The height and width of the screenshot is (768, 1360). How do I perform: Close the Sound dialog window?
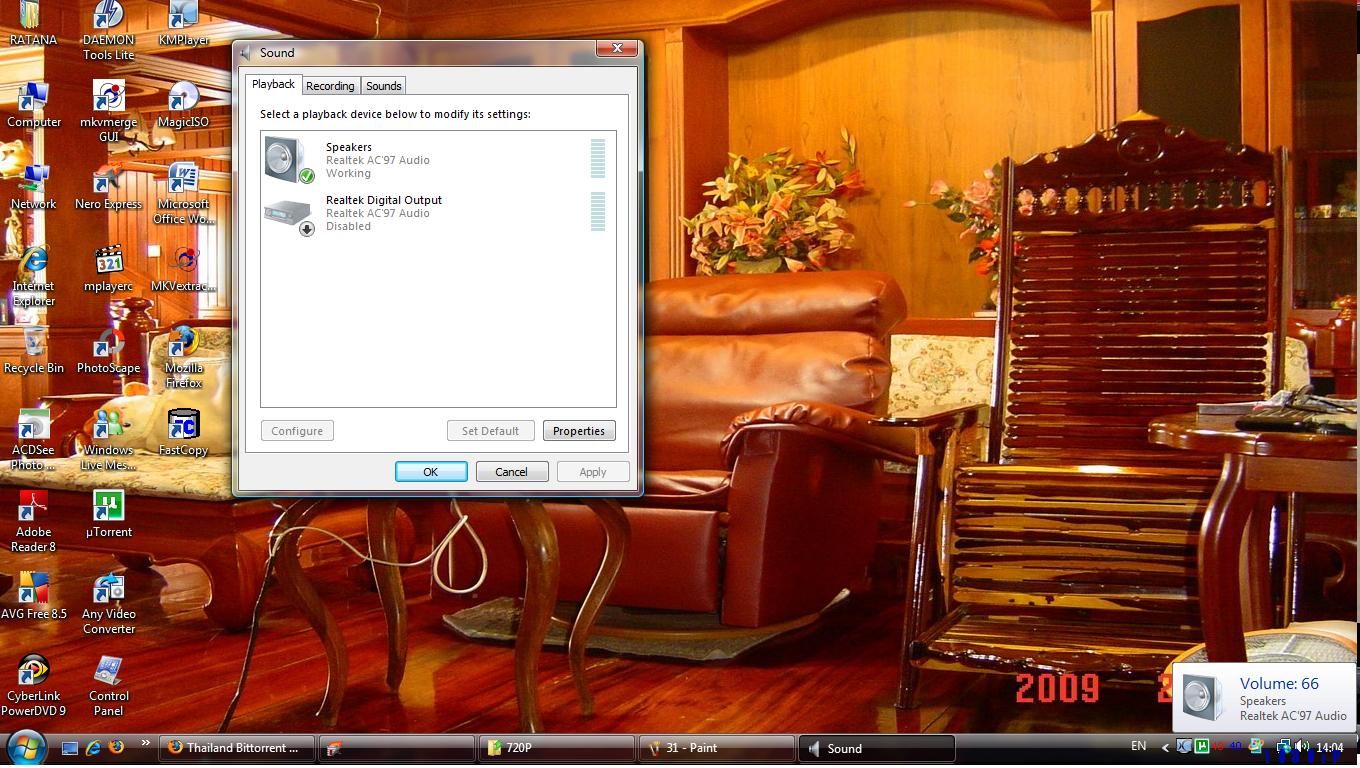pyautogui.click(x=617, y=48)
